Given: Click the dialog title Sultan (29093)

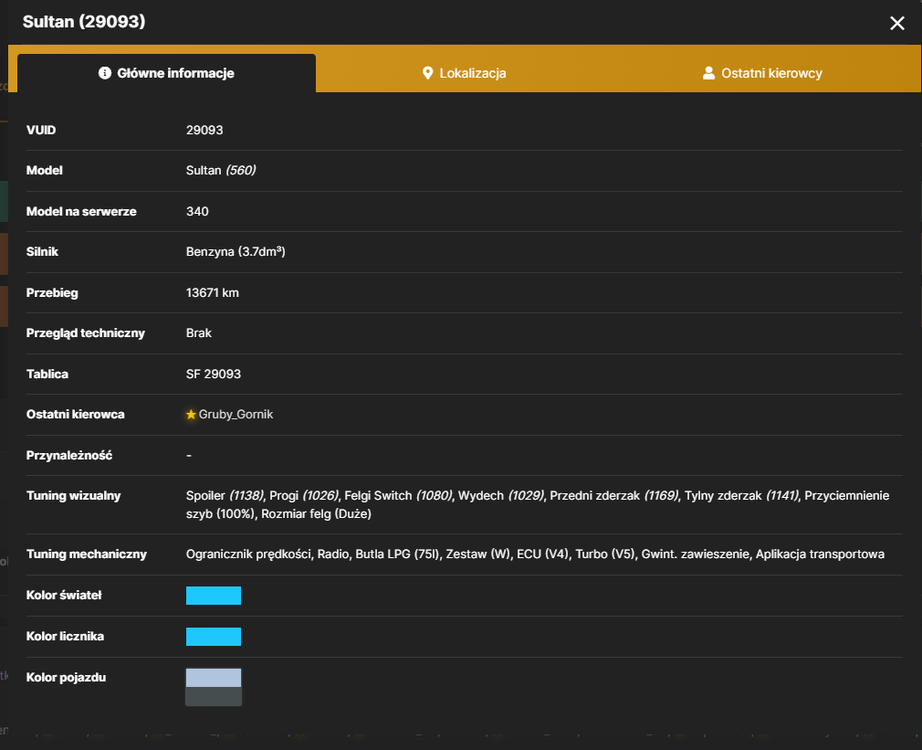Looking at the screenshot, I should (84, 22).
